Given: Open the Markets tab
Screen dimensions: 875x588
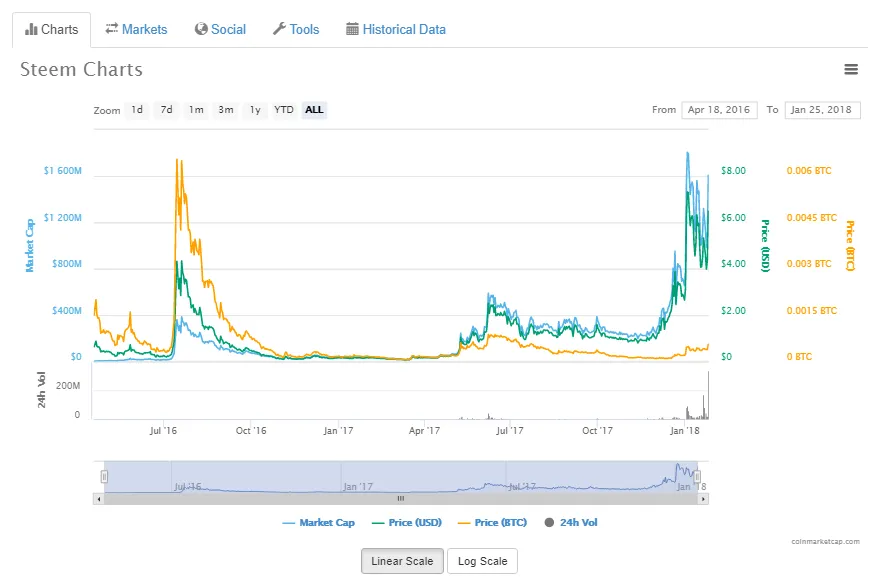Looking at the screenshot, I should point(136,30).
